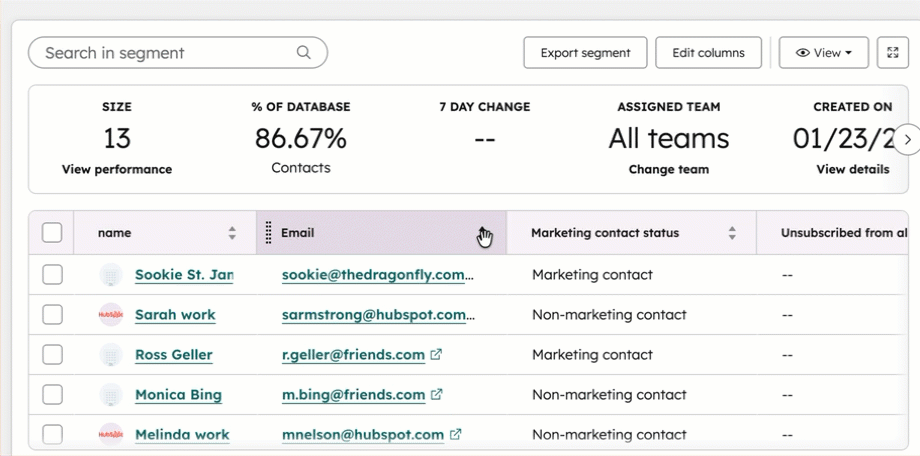Click the mnelson@hubspot.com email link

[x=363, y=434]
